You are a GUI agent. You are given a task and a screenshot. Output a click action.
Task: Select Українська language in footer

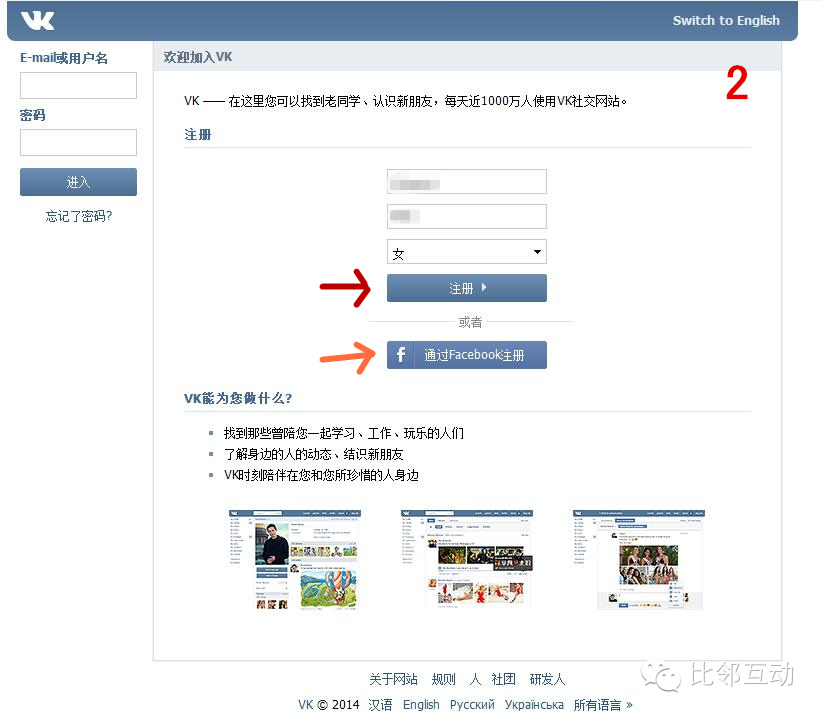(534, 704)
